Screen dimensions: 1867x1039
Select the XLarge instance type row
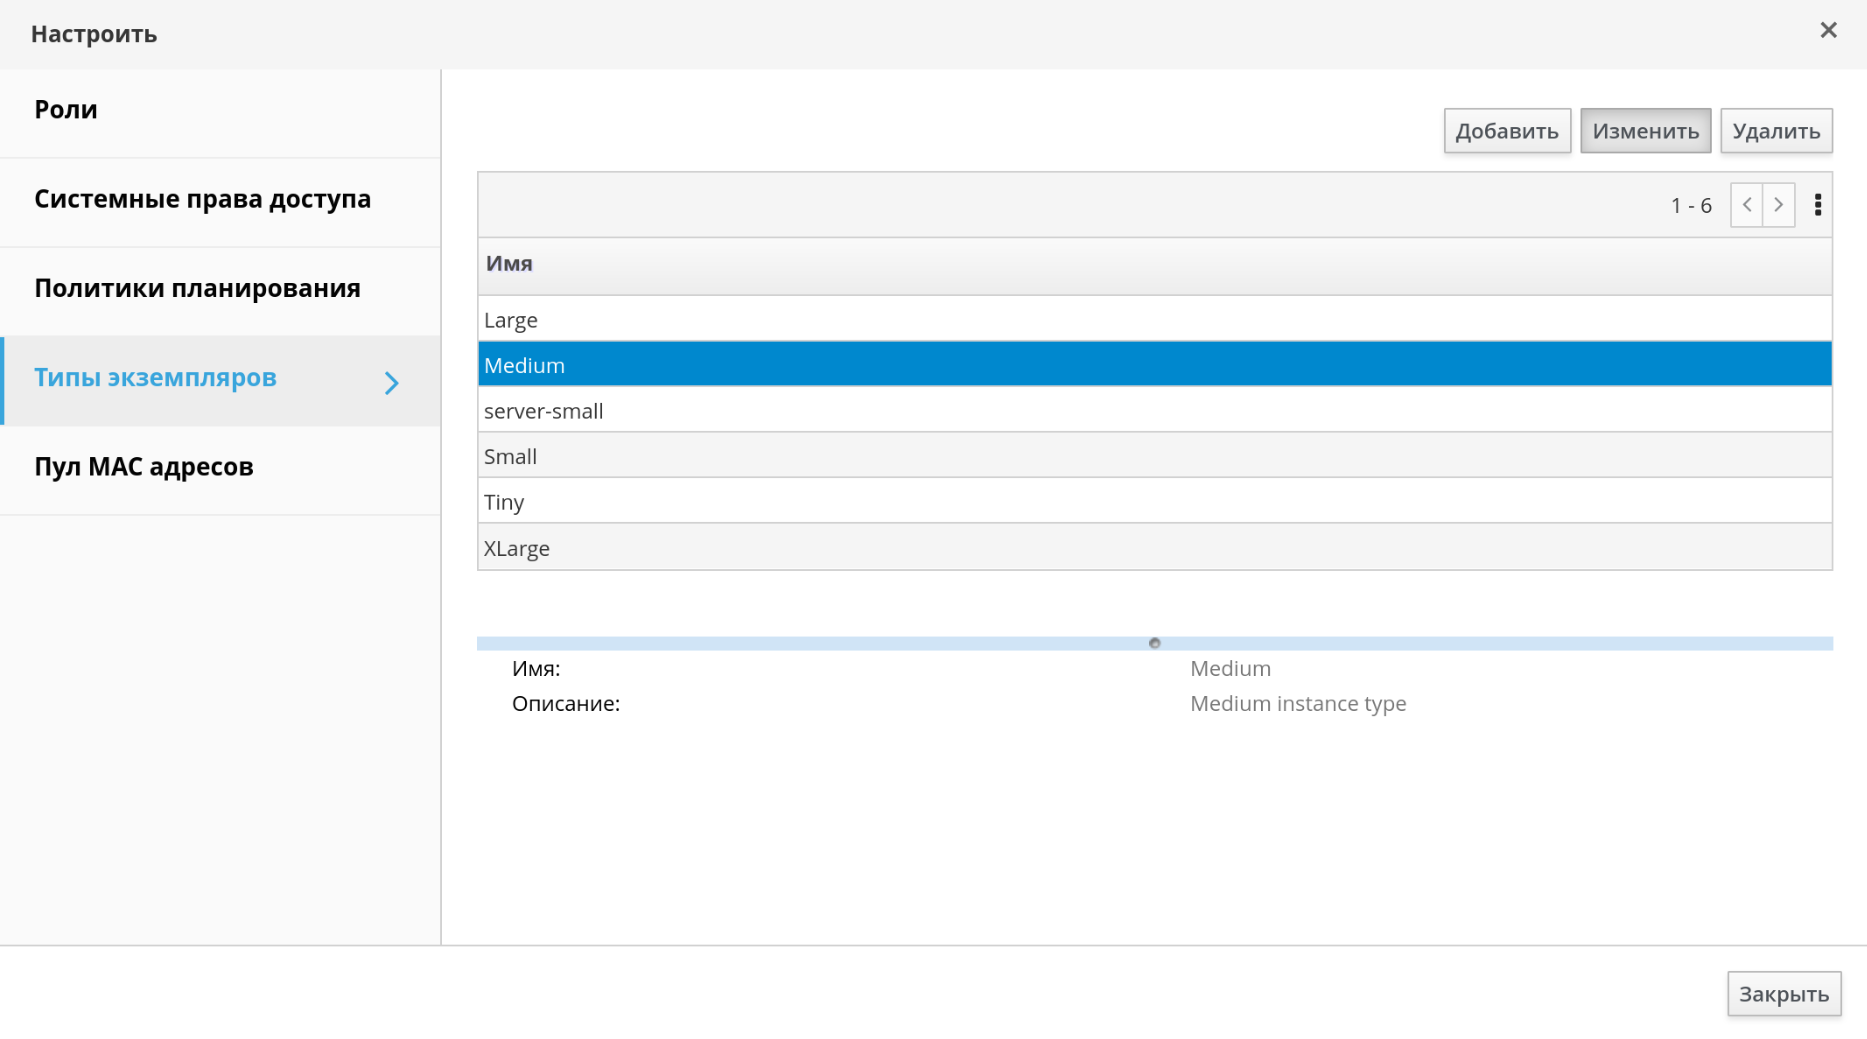[x=1154, y=548]
